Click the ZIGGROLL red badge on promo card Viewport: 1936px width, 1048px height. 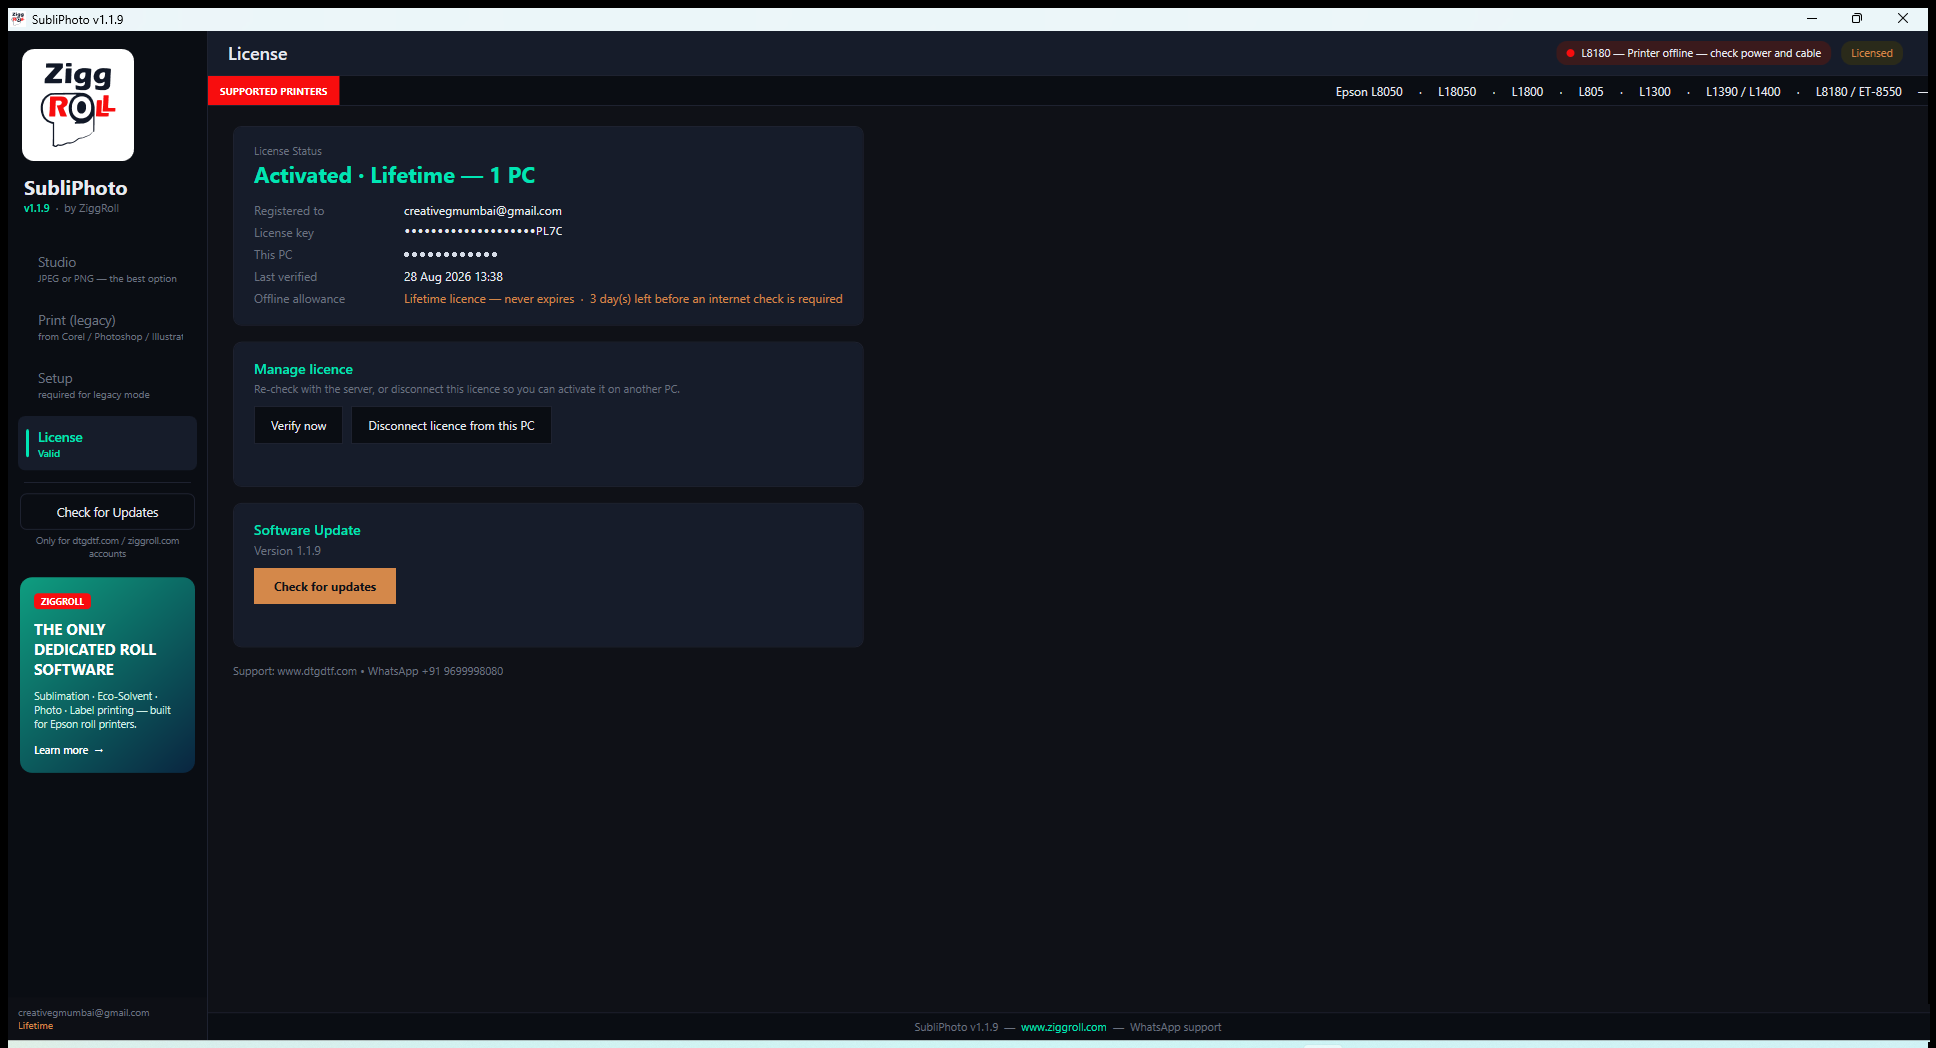tap(62, 601)
